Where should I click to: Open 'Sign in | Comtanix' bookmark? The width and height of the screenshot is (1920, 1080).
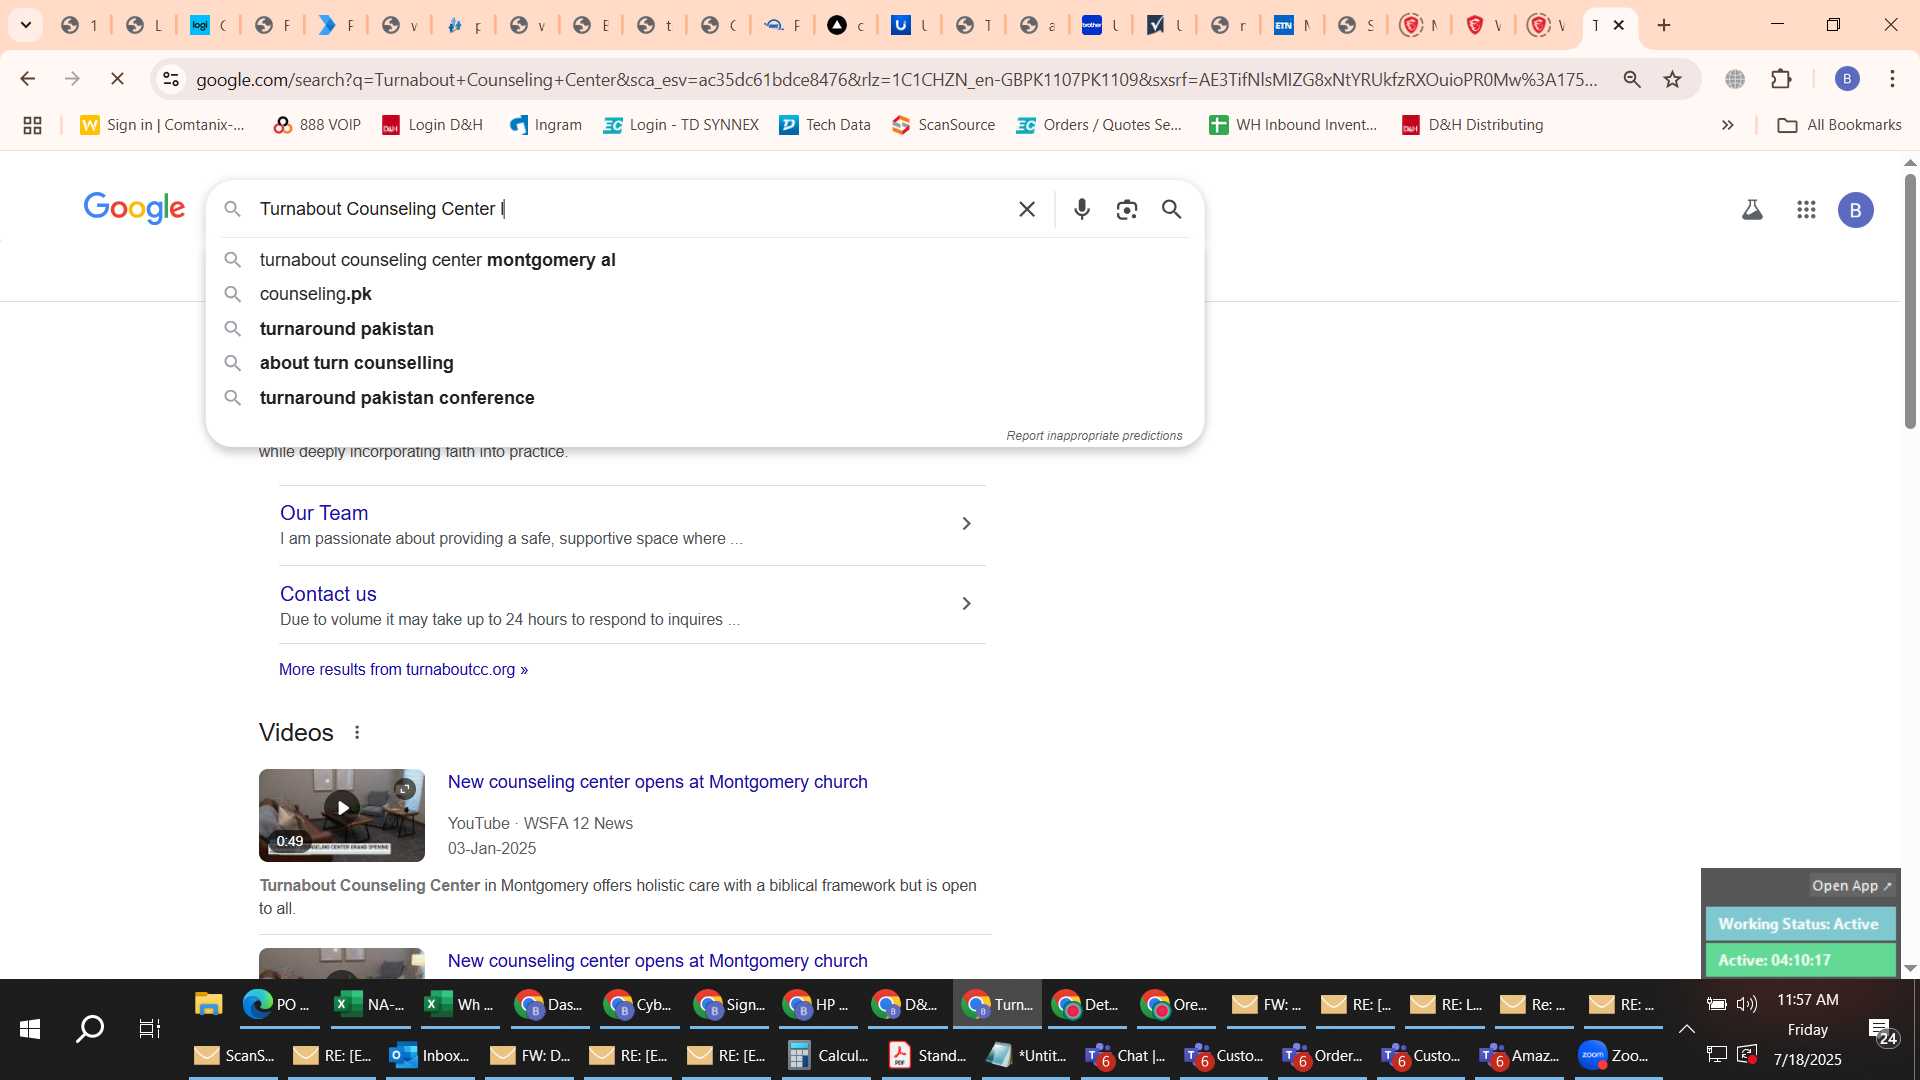(x=163, y=125)
